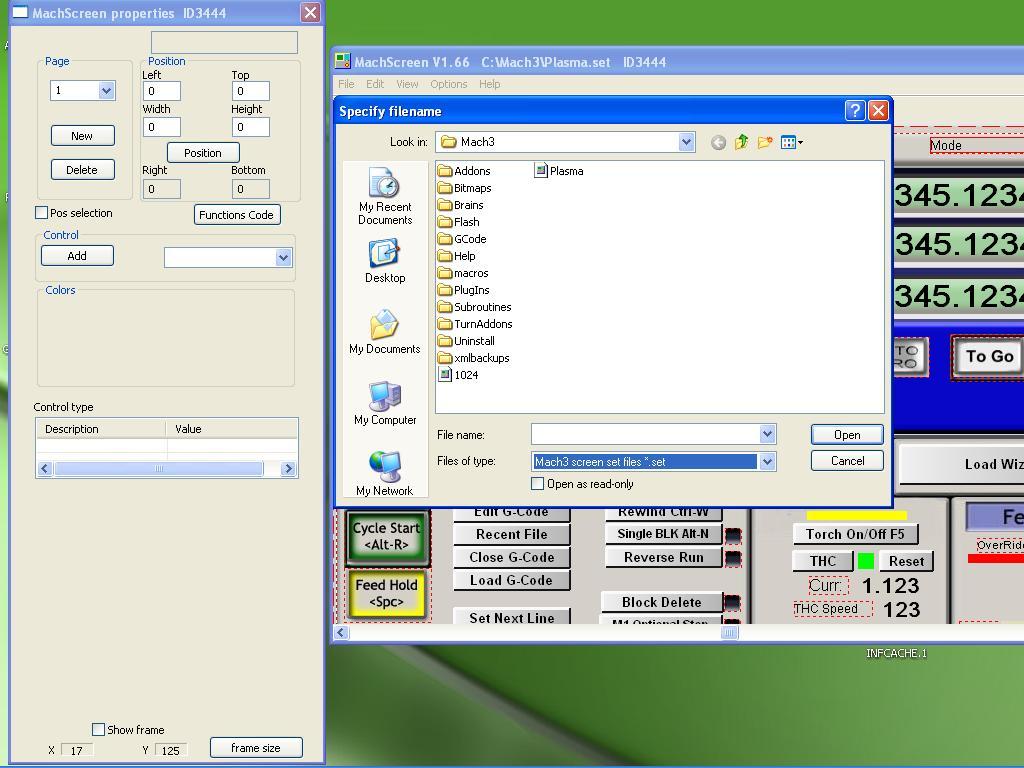Click Cycle Start Alt-R button
Screen dimensions: 1024x768
387,537
